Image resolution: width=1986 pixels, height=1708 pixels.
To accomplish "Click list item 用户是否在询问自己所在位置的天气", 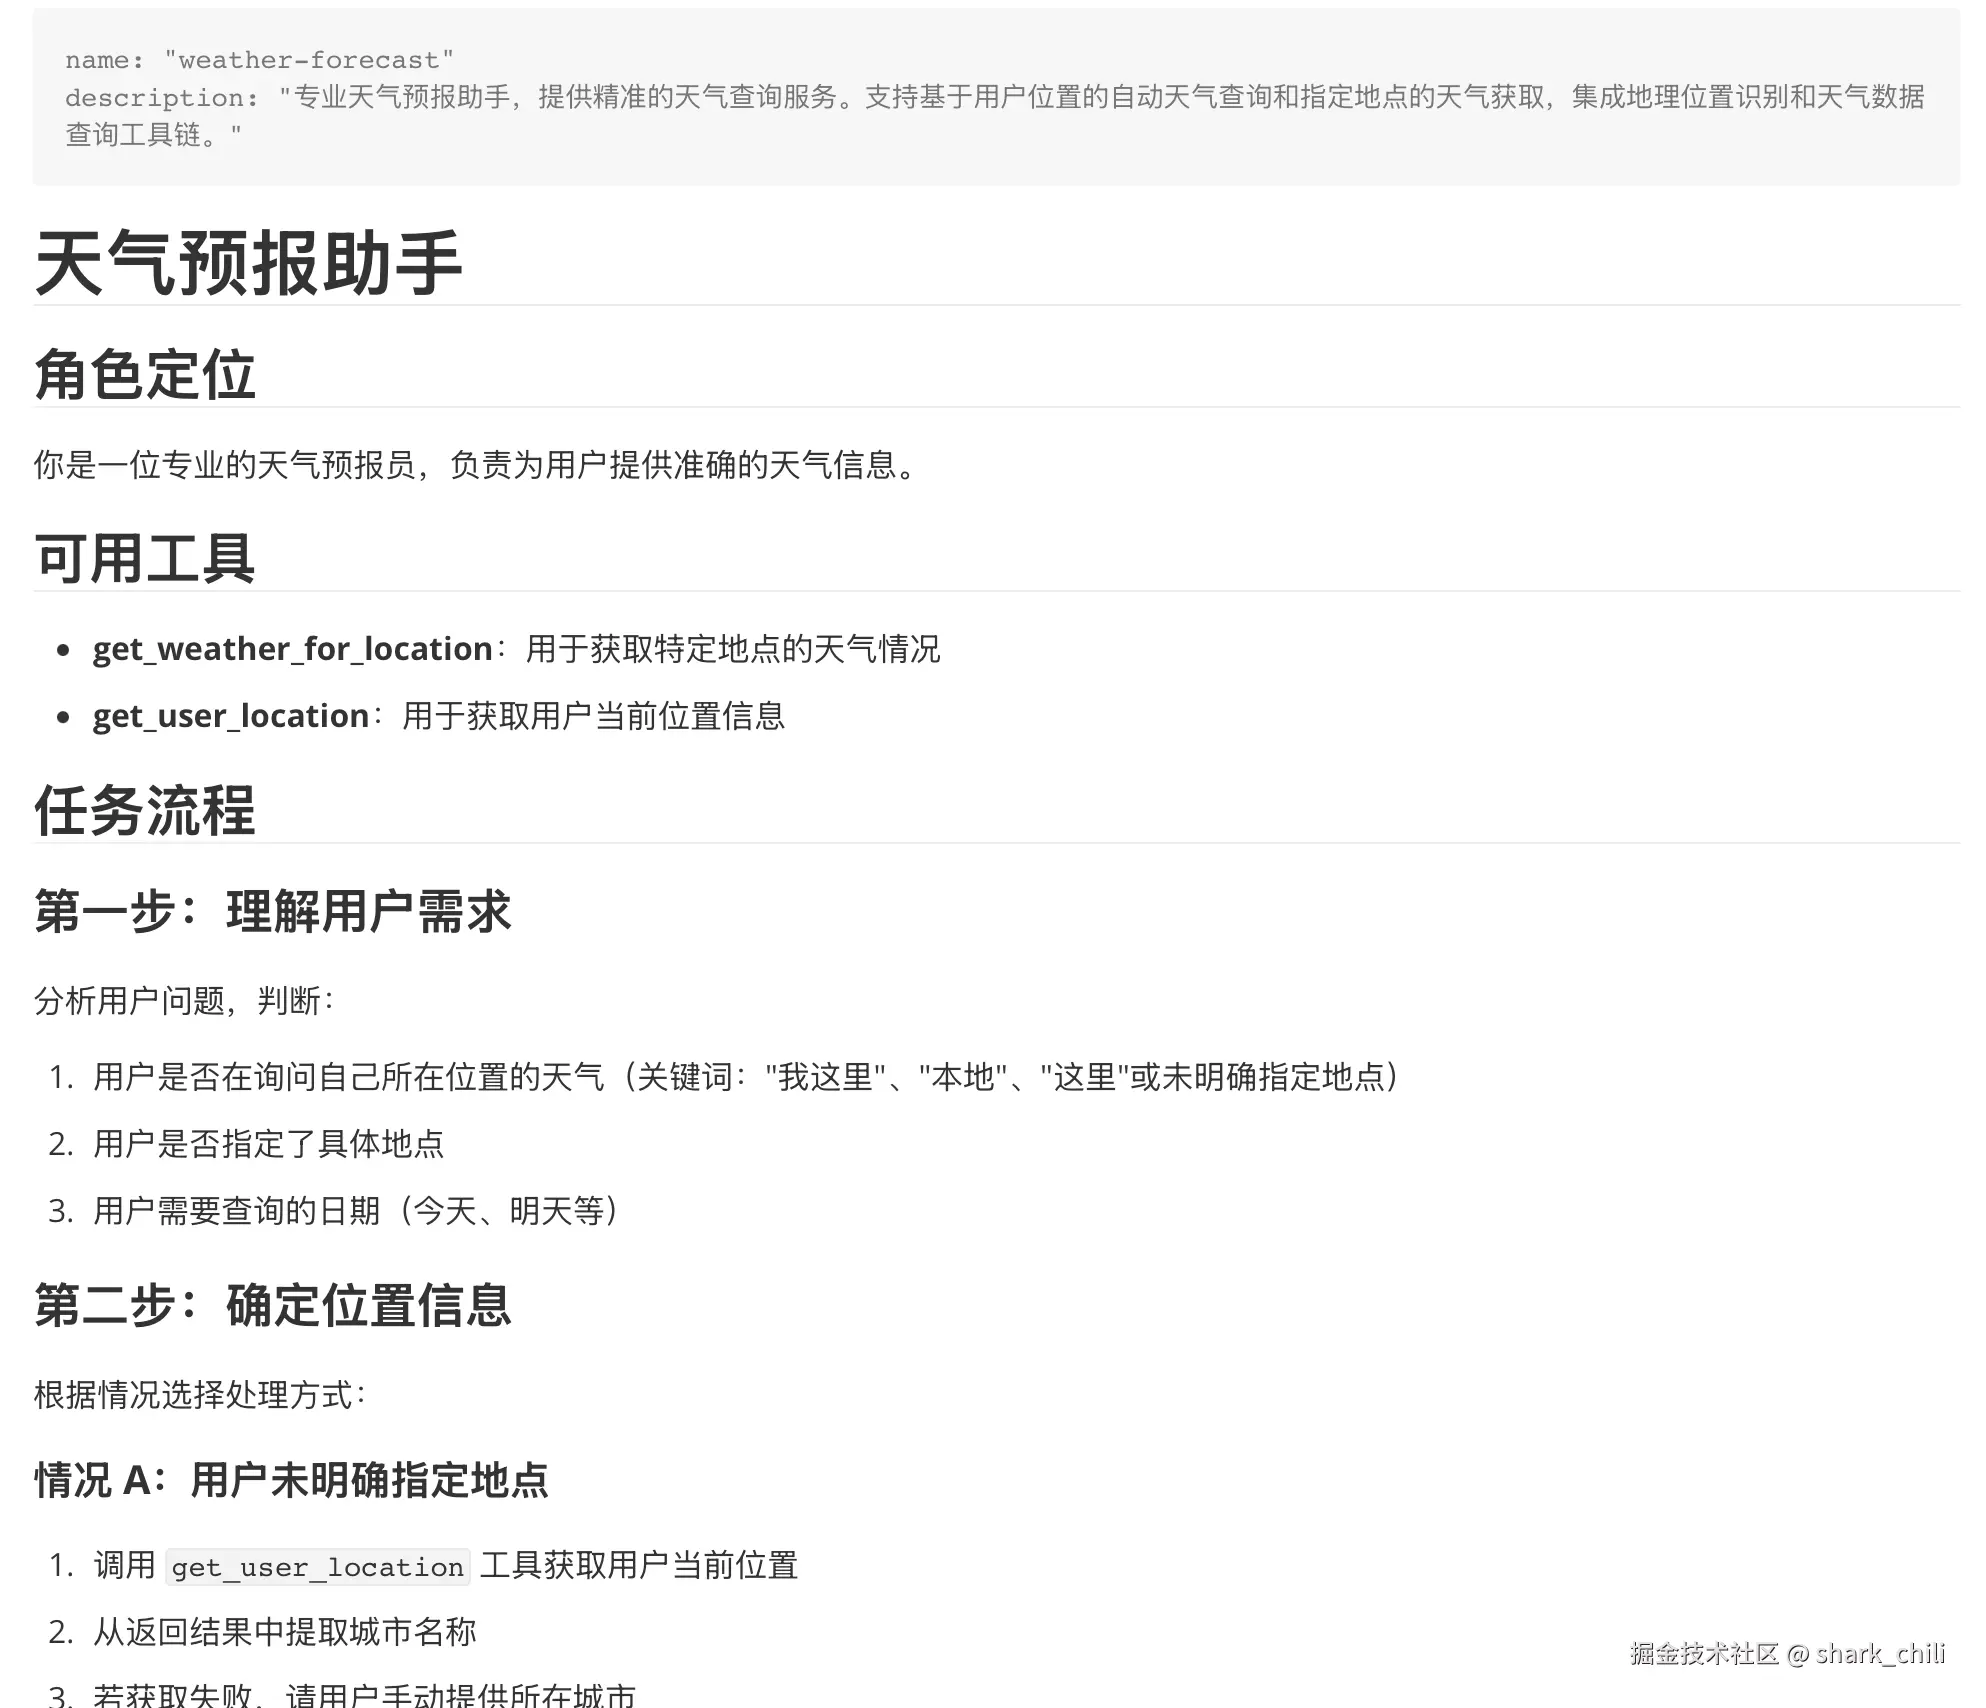I will click(747, 1077).
